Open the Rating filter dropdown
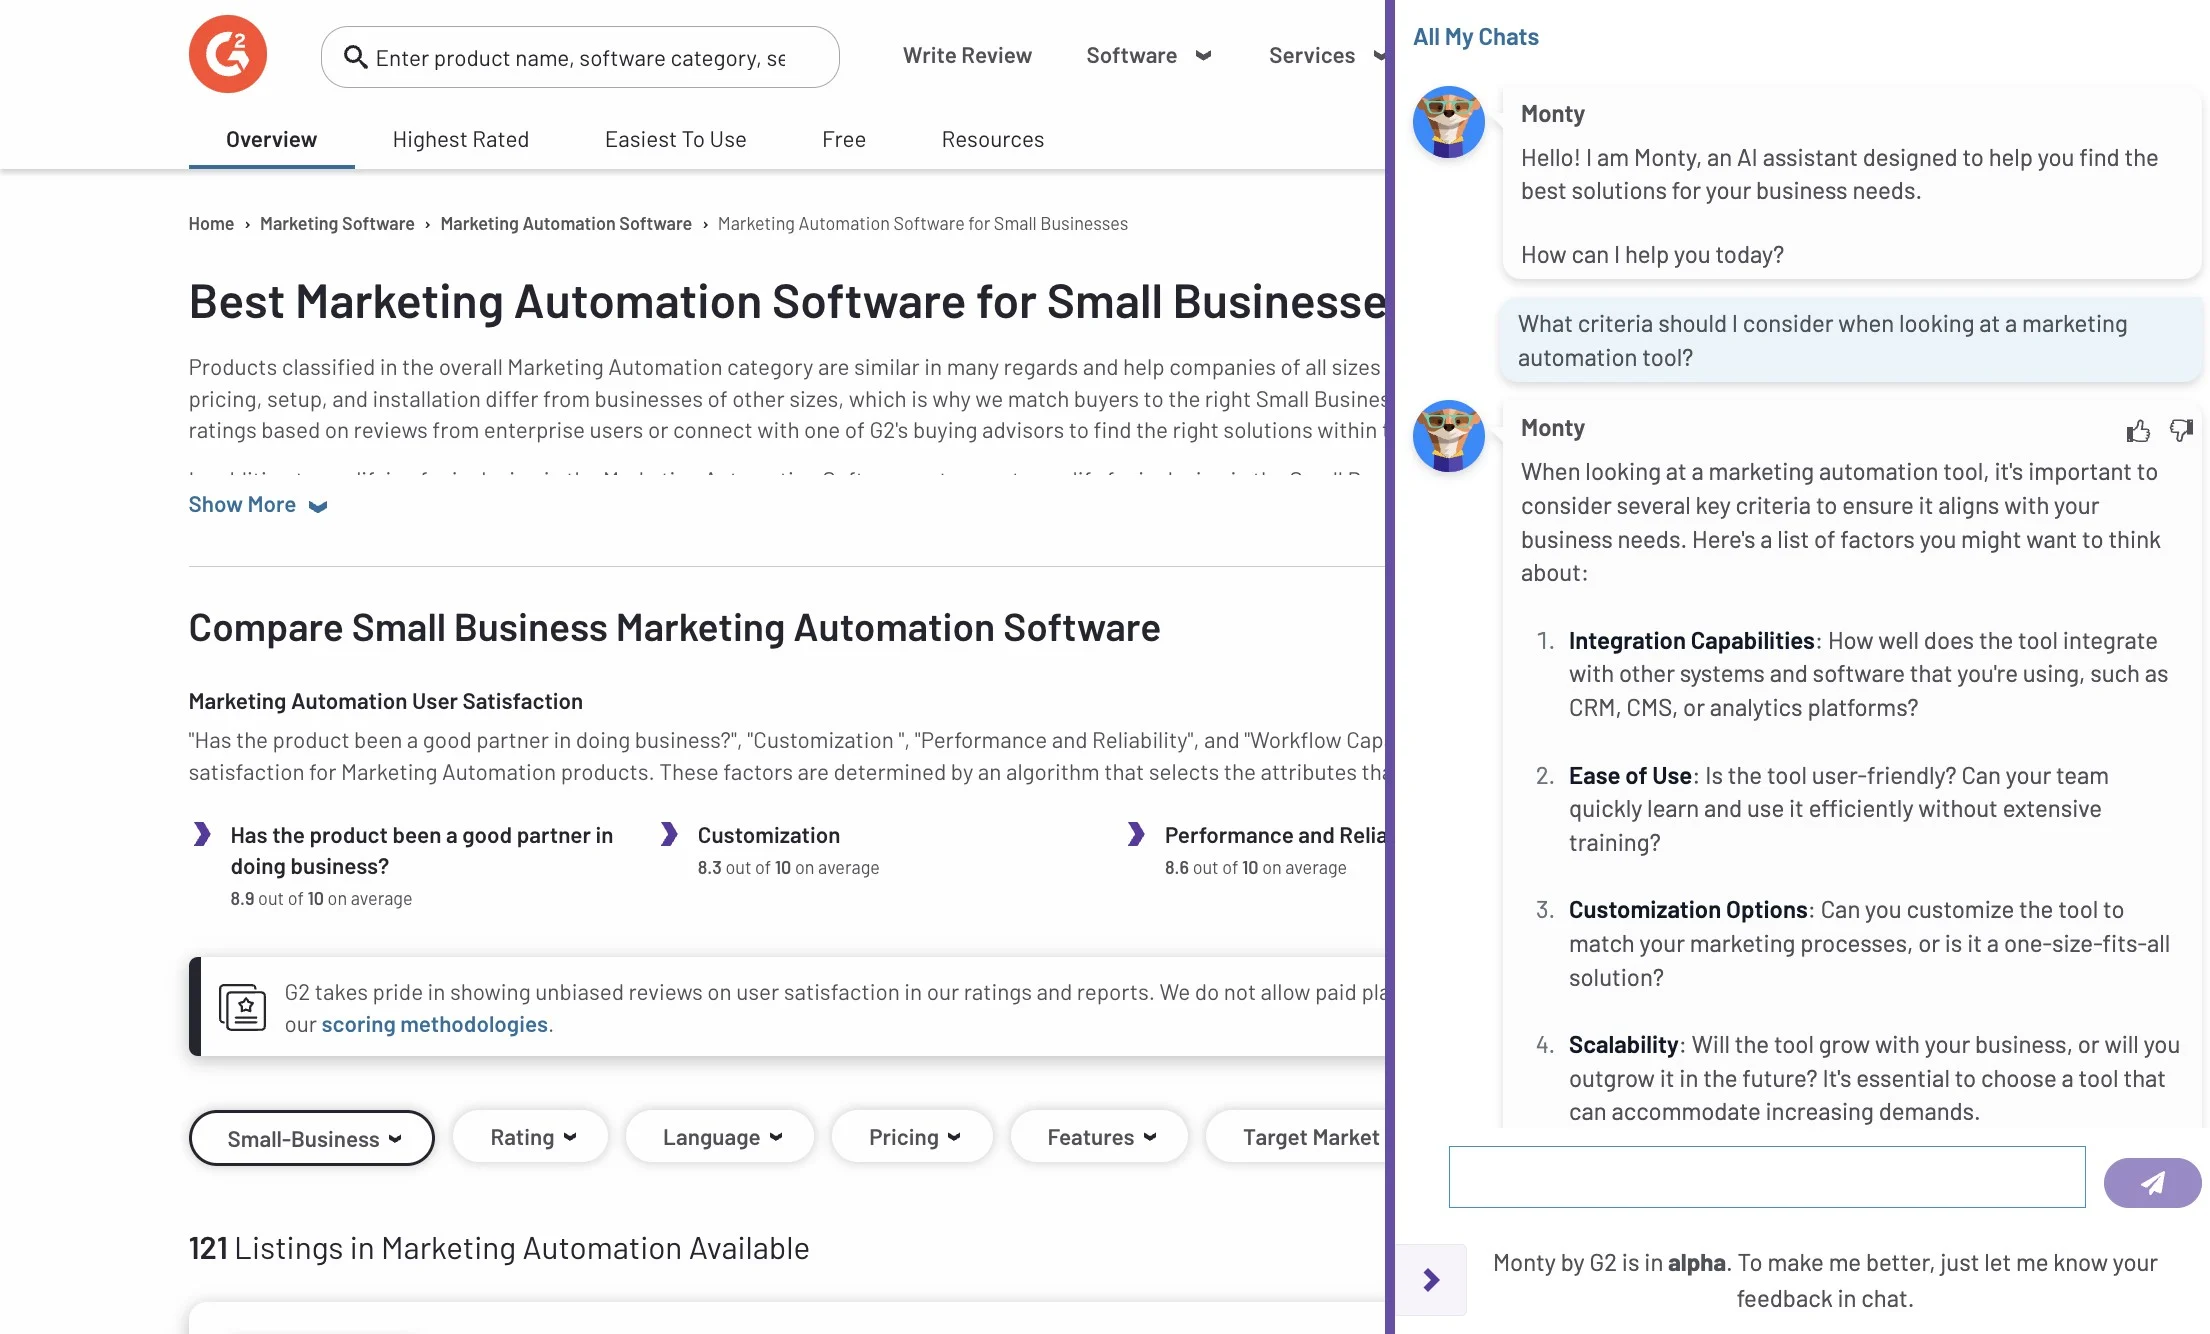 pyautogui.click(x=531, y=1137)
